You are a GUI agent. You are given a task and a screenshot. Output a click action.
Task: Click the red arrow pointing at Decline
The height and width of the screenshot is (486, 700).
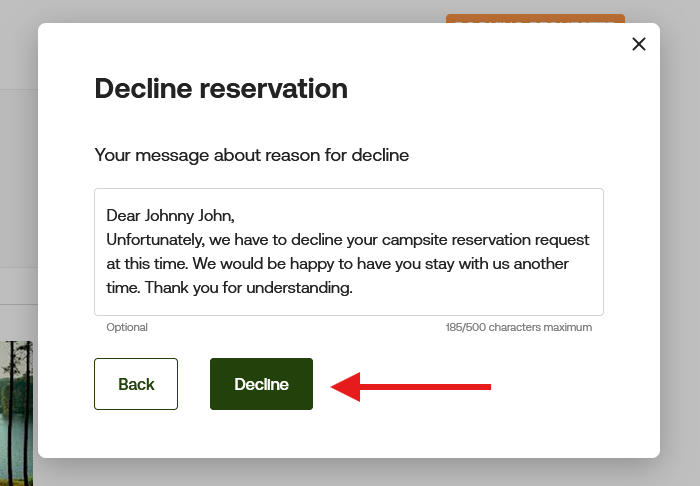pyautogui.click(x=411, y=386)
